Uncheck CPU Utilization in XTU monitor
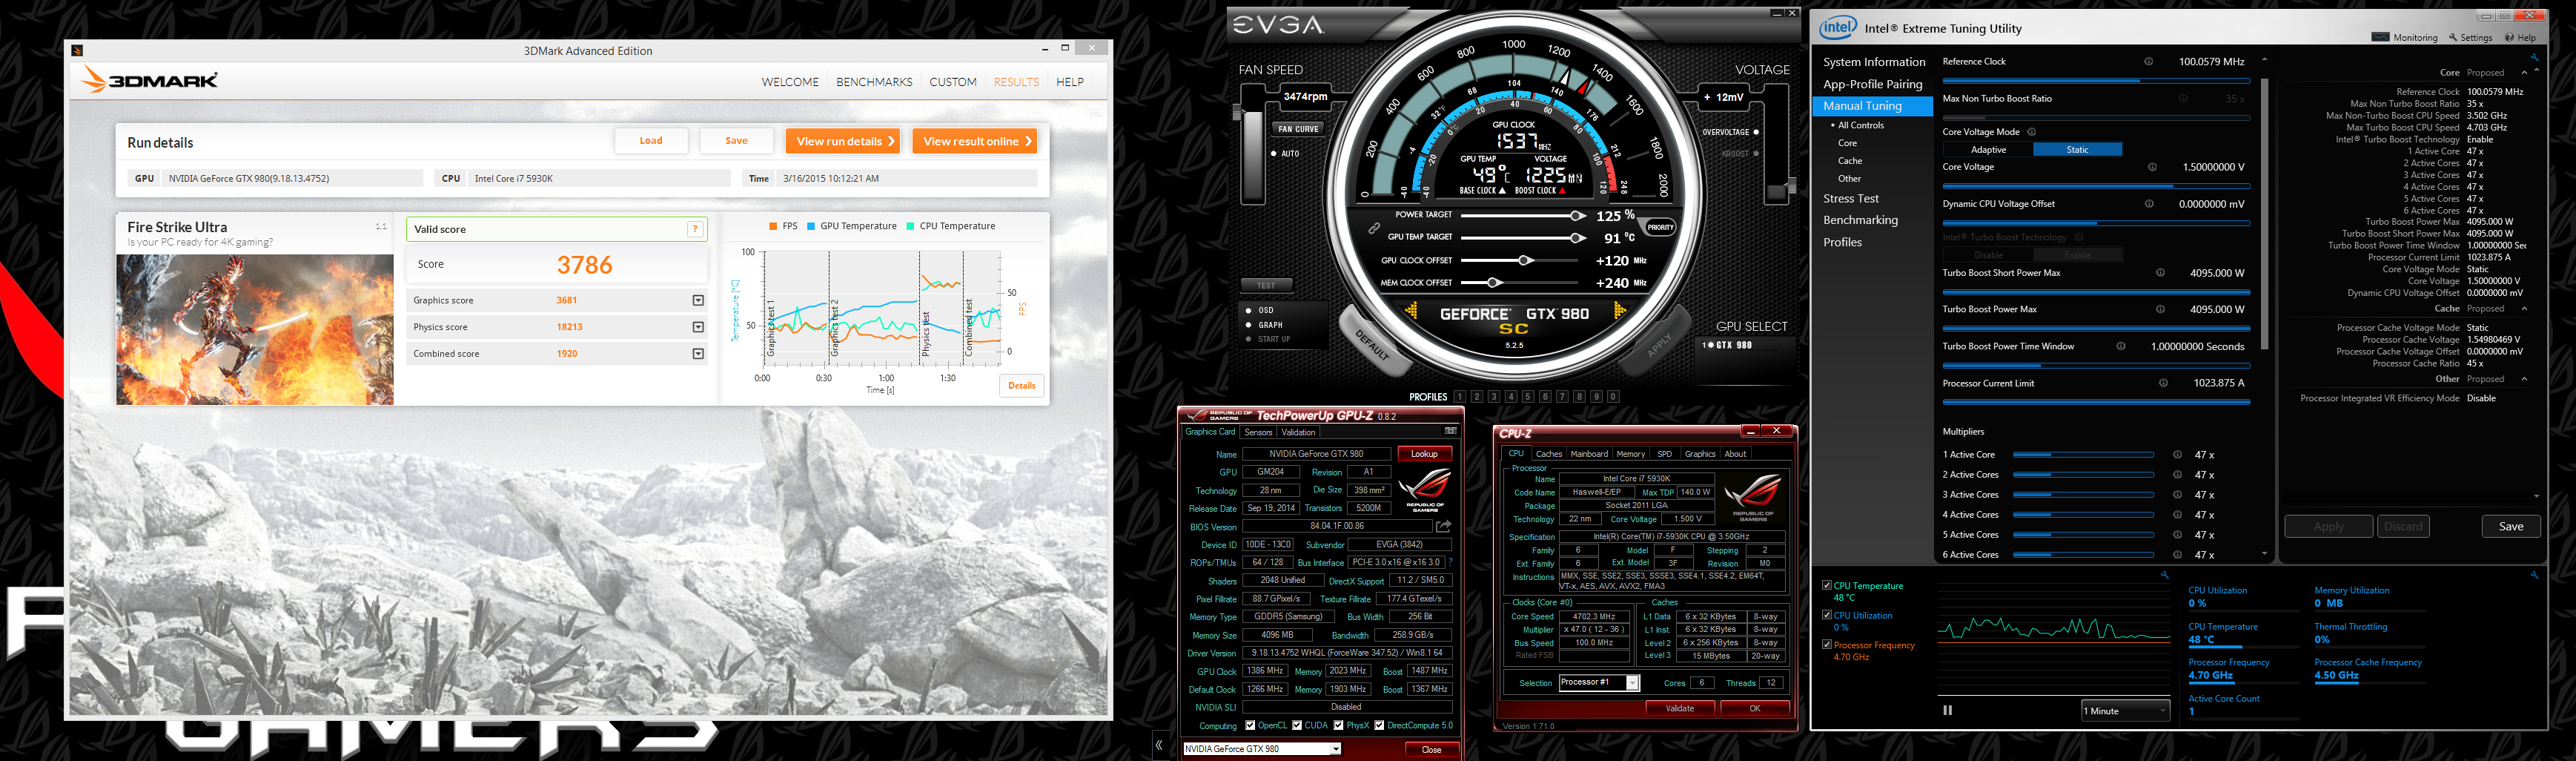Screen dimensions: 2576x761 [x=1827, y=615]
